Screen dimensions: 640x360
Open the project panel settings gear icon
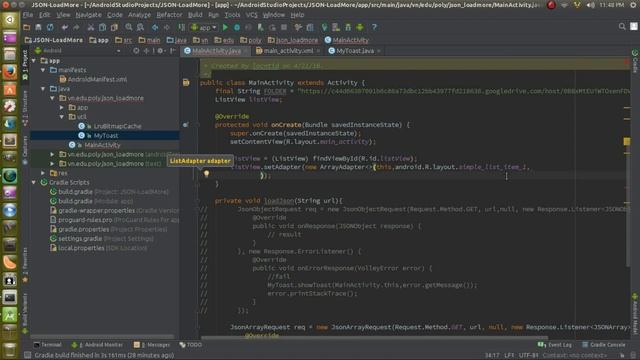[x=160, y=51]
